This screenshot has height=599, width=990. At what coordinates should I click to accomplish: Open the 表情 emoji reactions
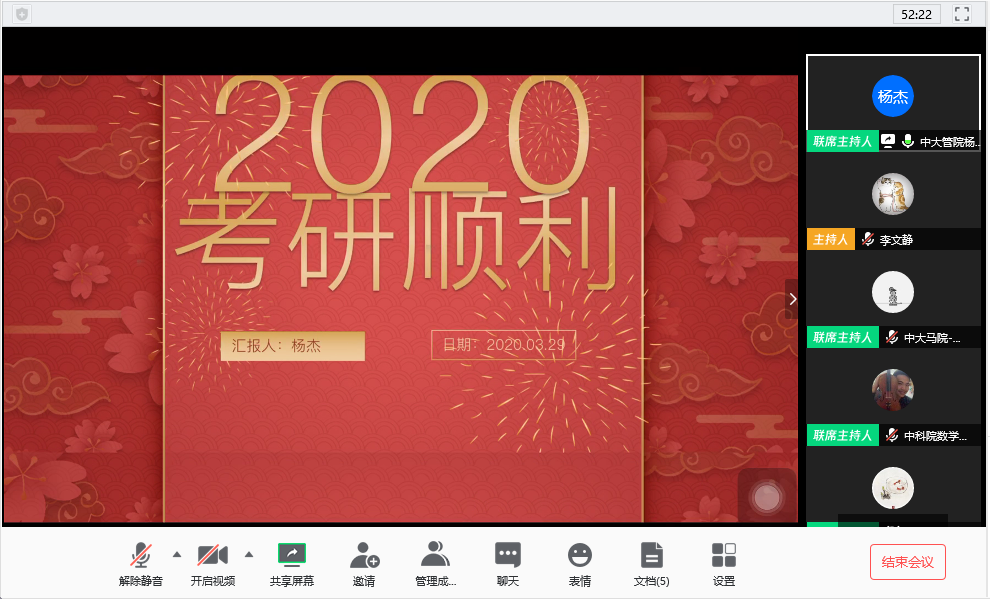(x=579, y=562)
